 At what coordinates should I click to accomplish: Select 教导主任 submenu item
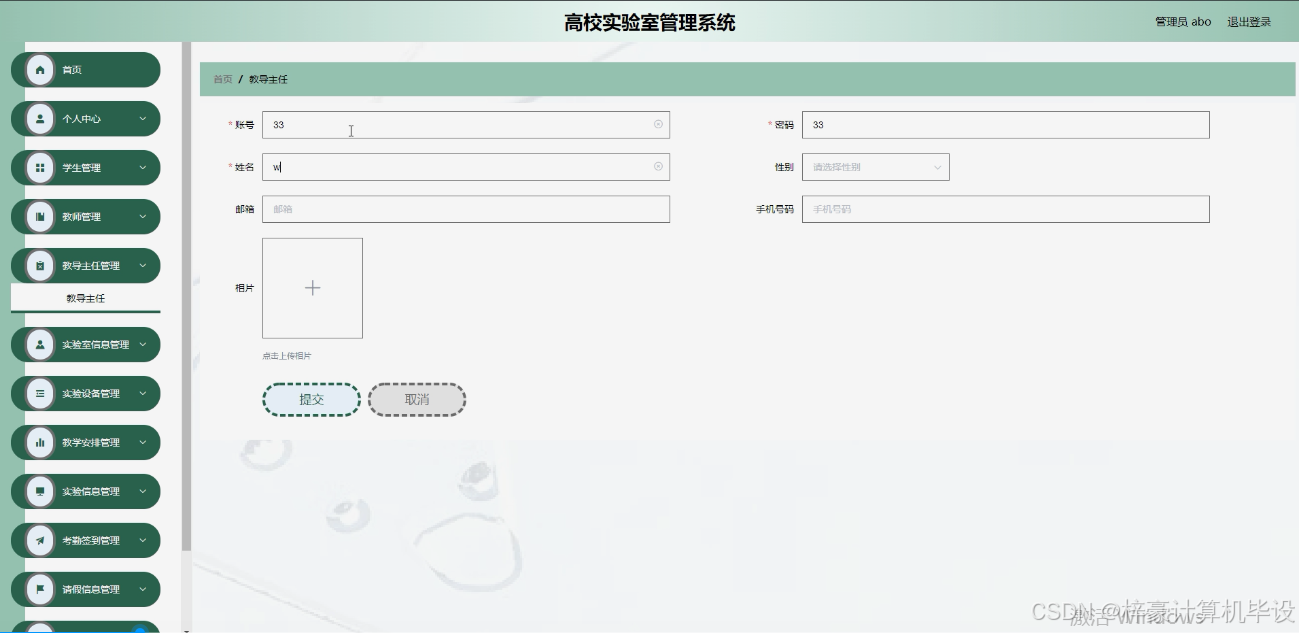click(85, 298)
